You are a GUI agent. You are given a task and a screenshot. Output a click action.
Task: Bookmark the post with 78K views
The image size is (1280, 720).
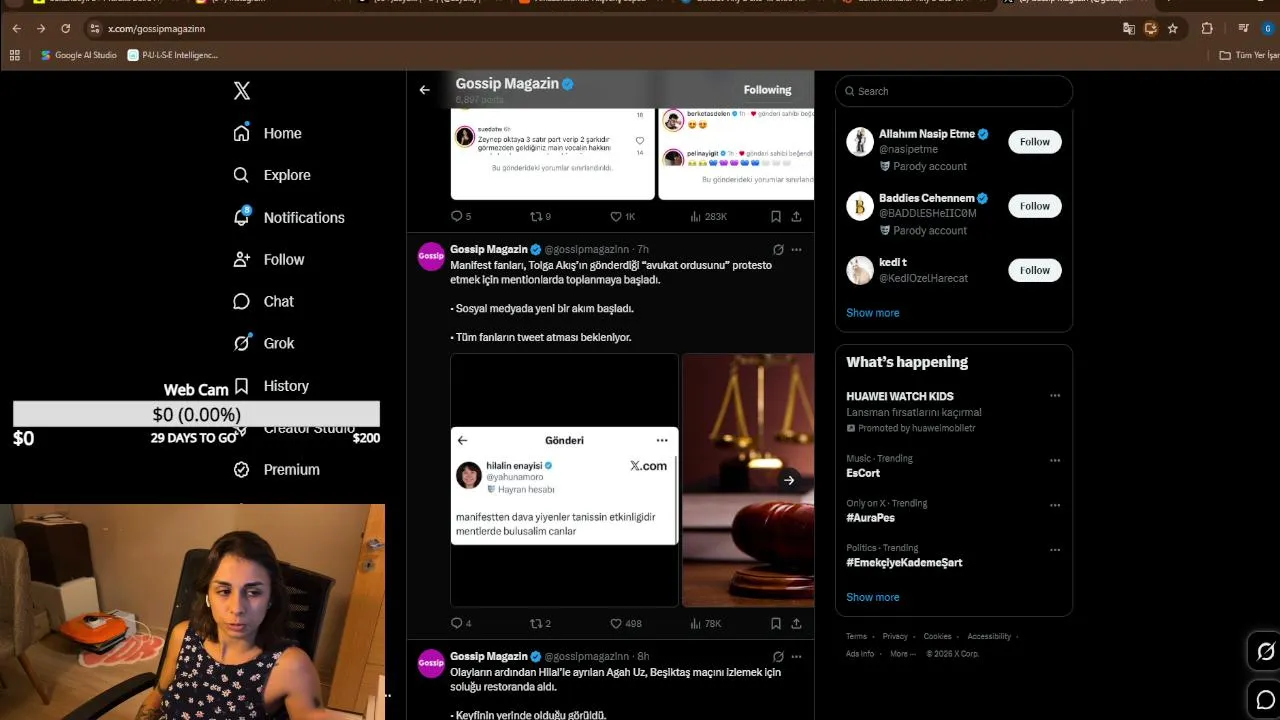[776, 623]
